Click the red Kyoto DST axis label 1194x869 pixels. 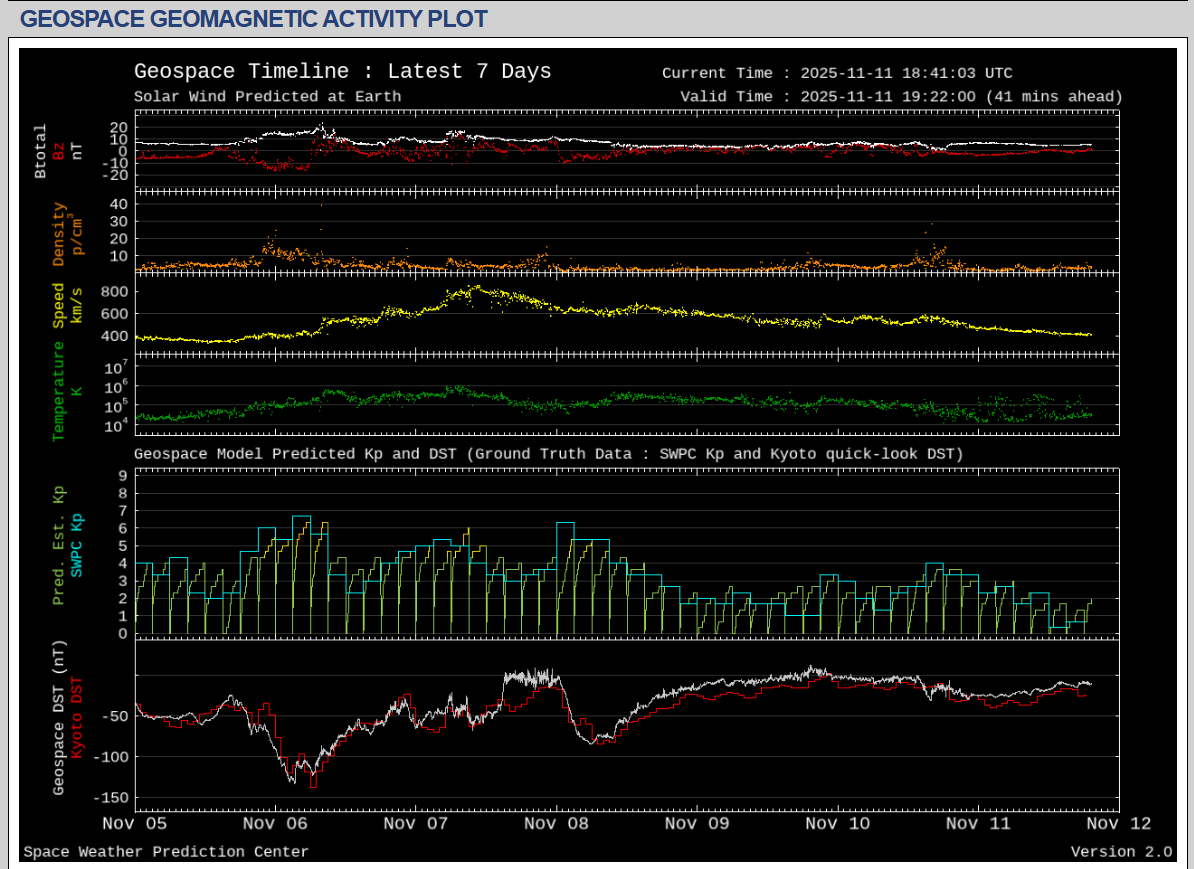(77, 718)
